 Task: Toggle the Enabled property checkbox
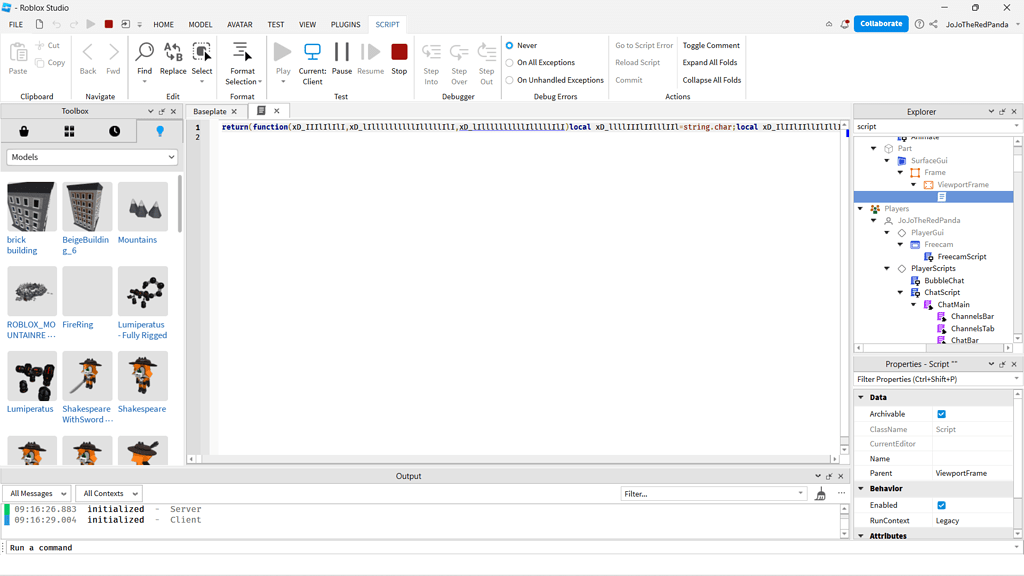click(x=941, y=505)
